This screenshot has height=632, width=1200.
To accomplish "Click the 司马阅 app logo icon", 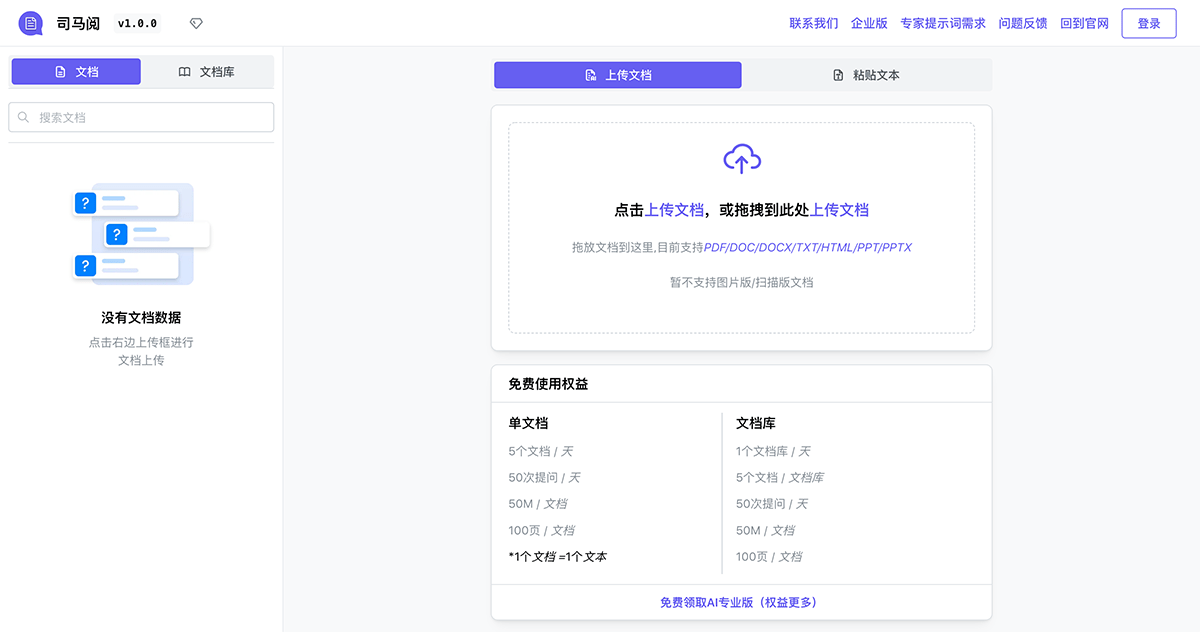I will [29, 22].
